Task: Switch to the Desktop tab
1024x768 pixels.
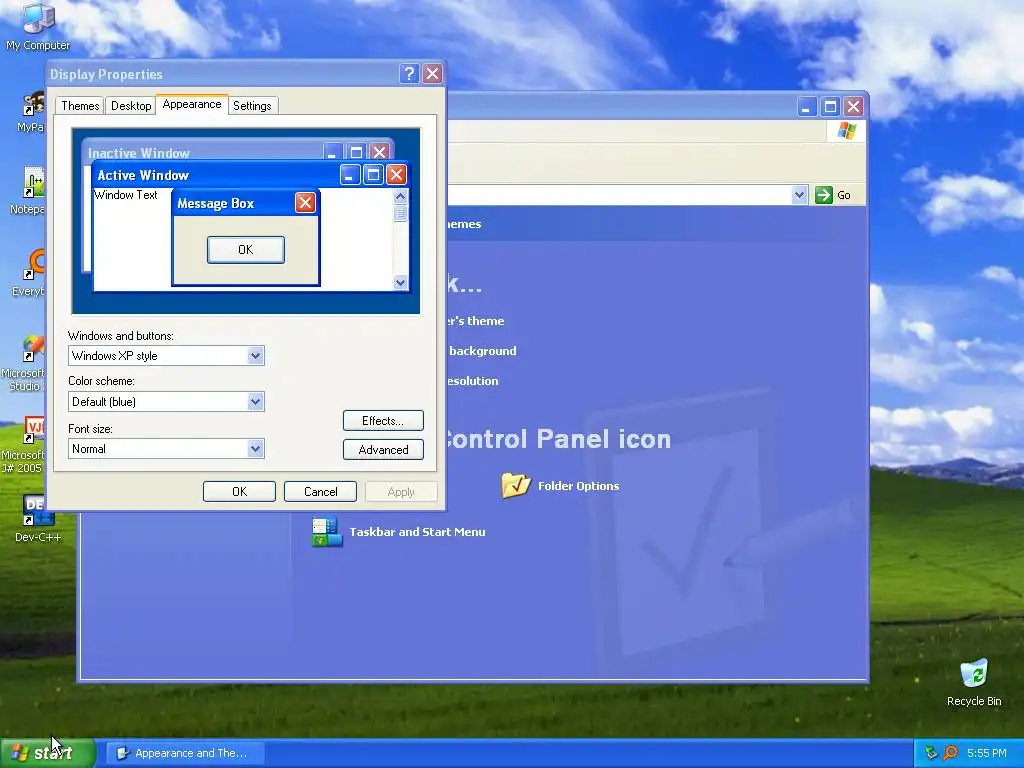Action: coord(131,106)
